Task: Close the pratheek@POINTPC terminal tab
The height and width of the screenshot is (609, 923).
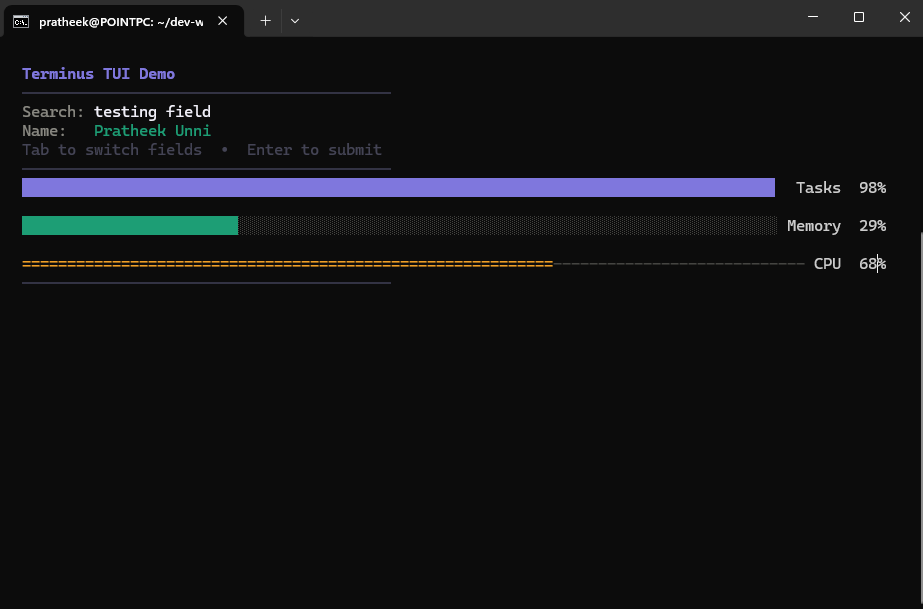Action: [x=223, y=21]
